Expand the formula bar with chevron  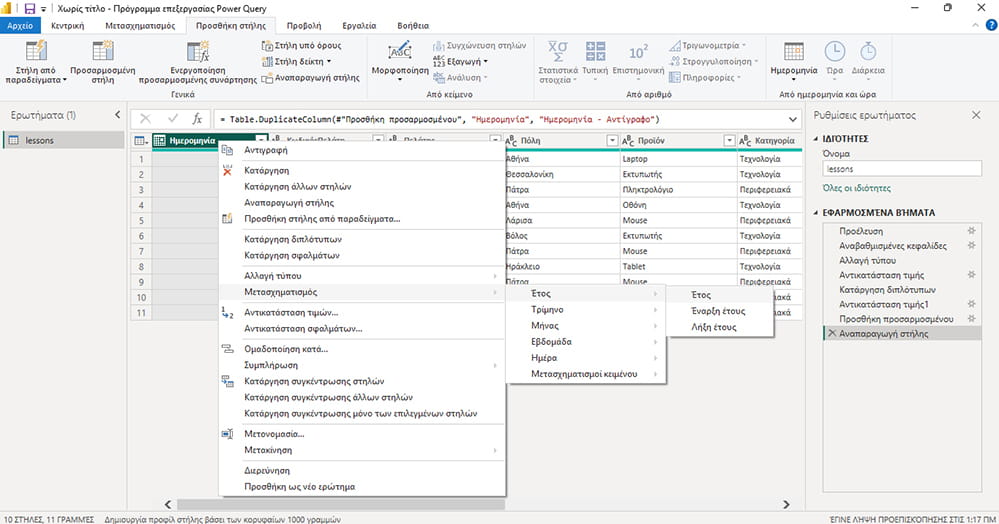click(793, 119)
